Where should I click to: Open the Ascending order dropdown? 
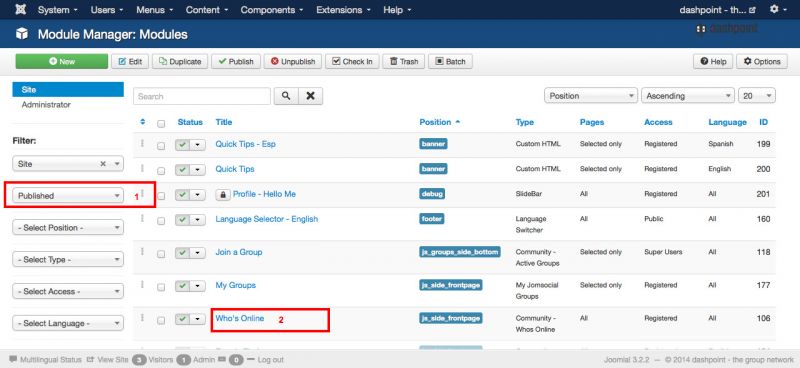coord(688,95)
